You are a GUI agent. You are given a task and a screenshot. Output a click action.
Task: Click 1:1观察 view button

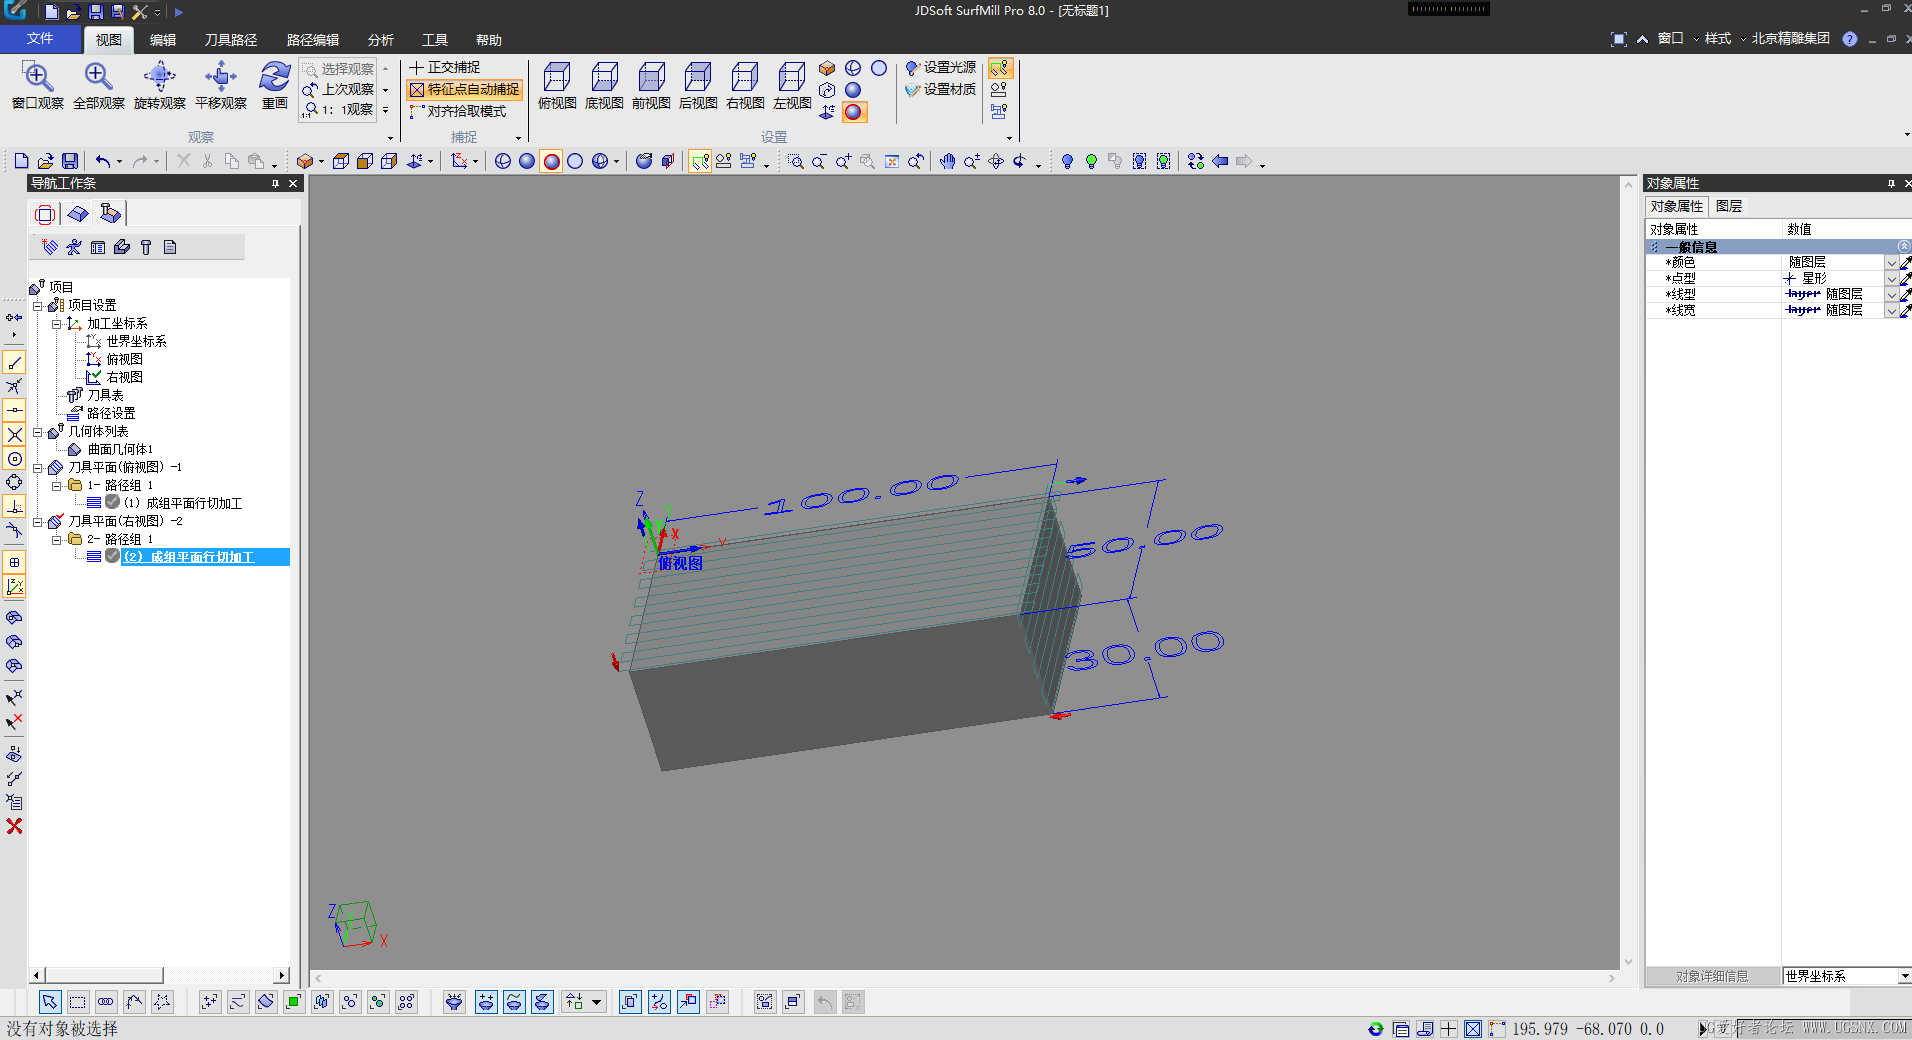click(338, 109)
